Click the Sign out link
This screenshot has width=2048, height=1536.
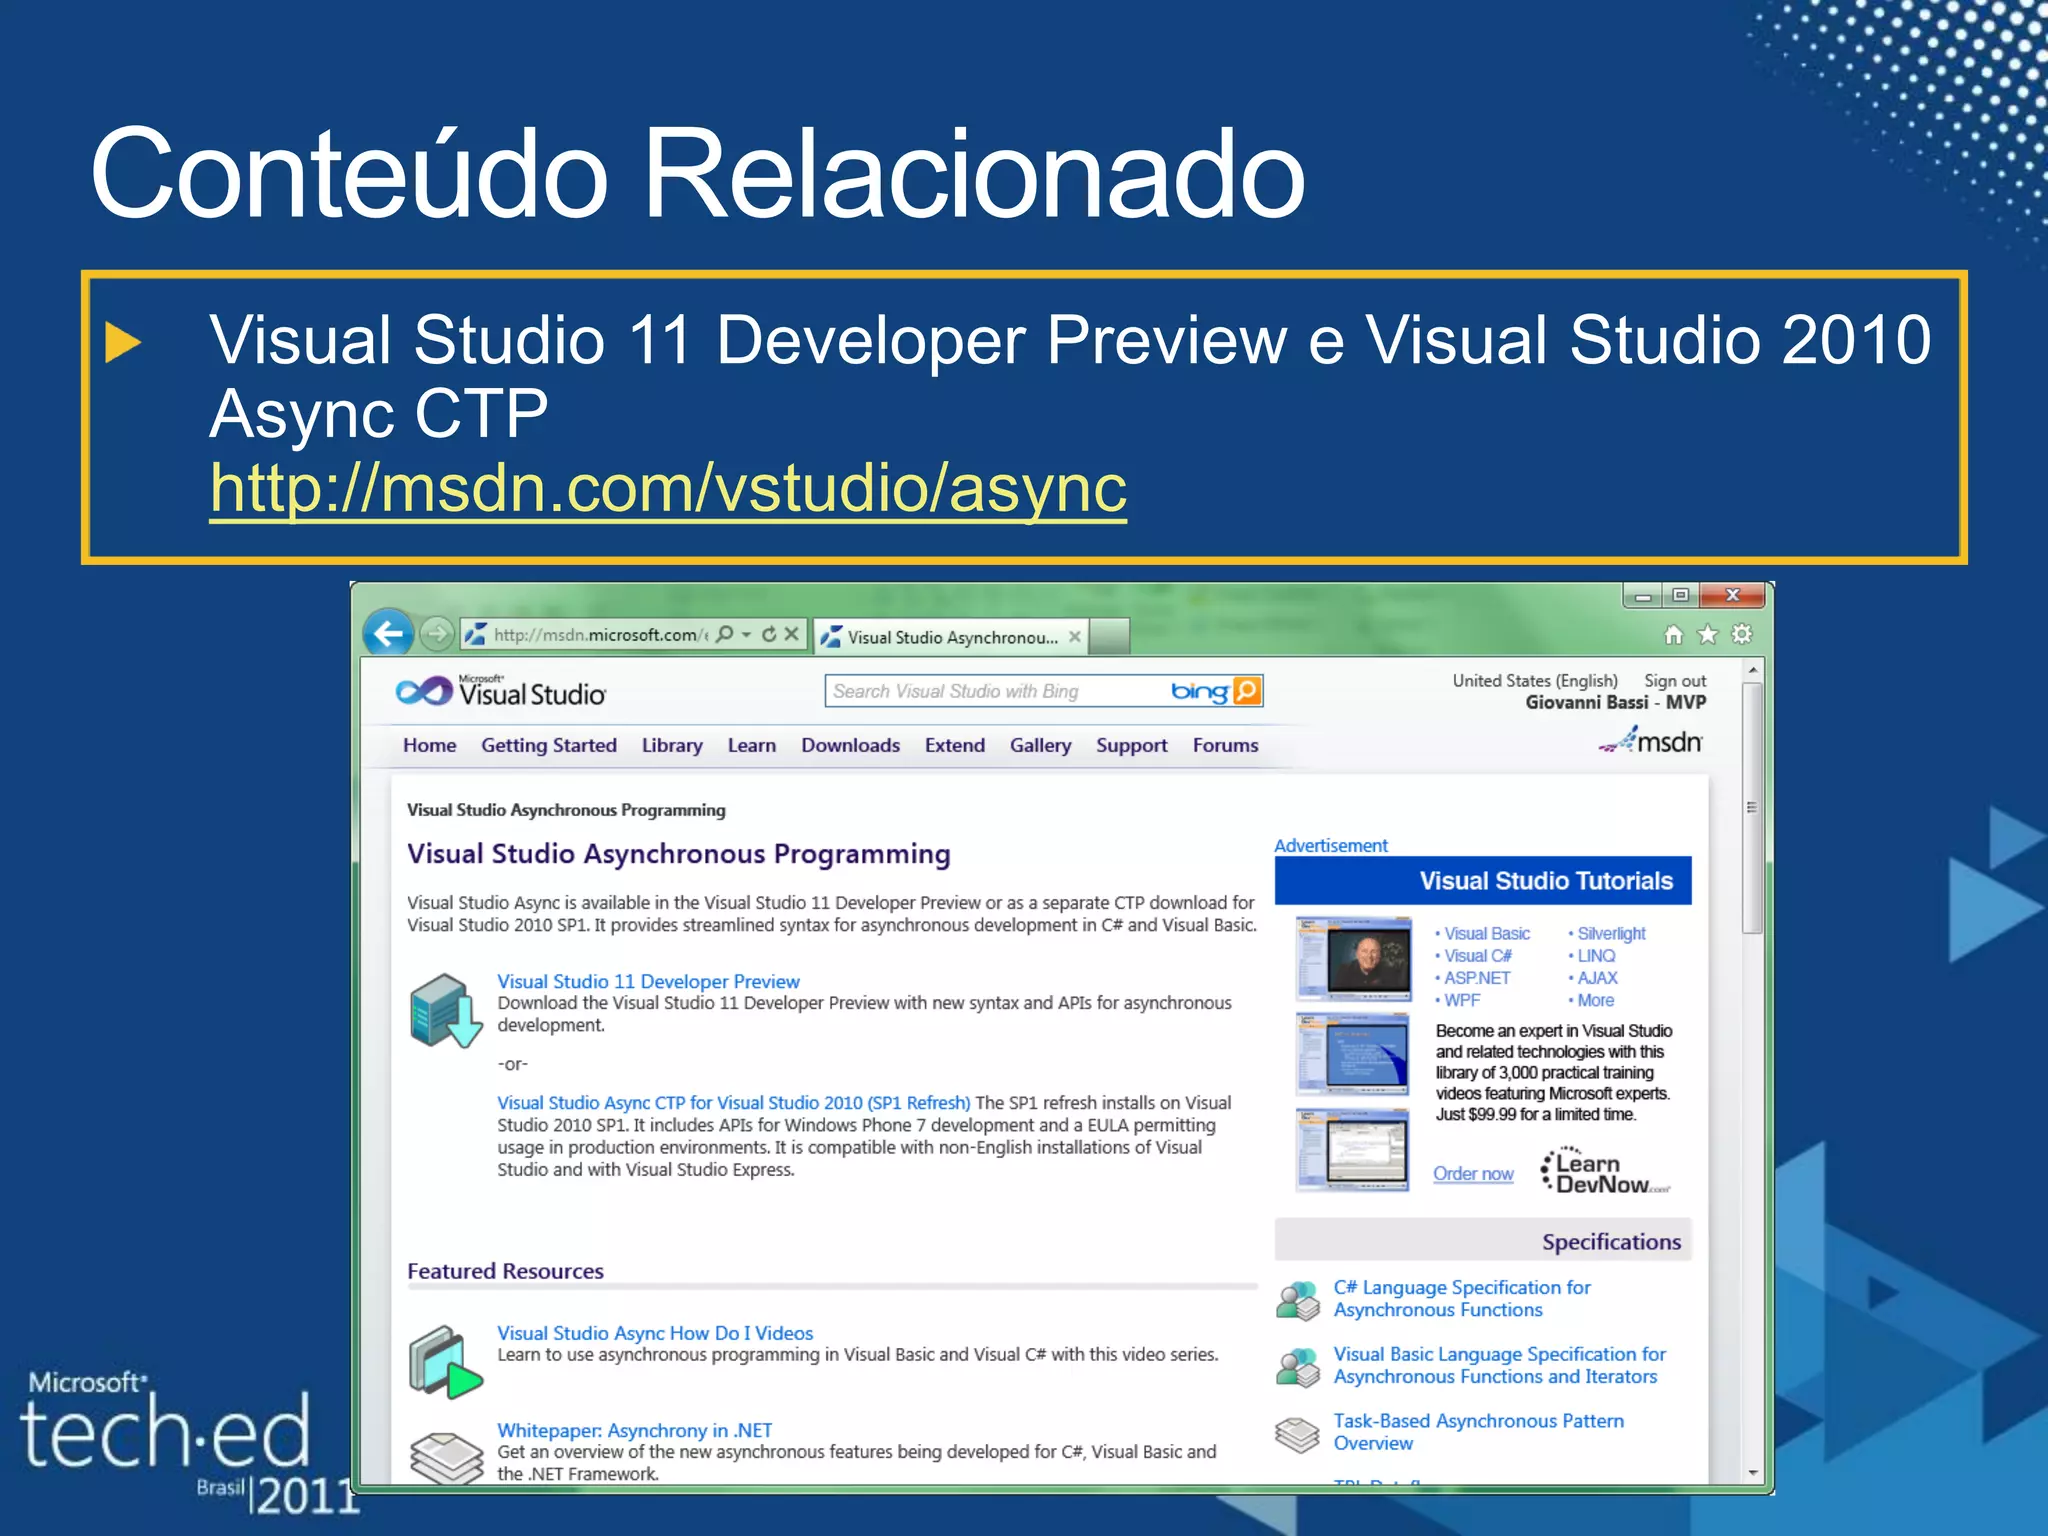pos(1675,680)
